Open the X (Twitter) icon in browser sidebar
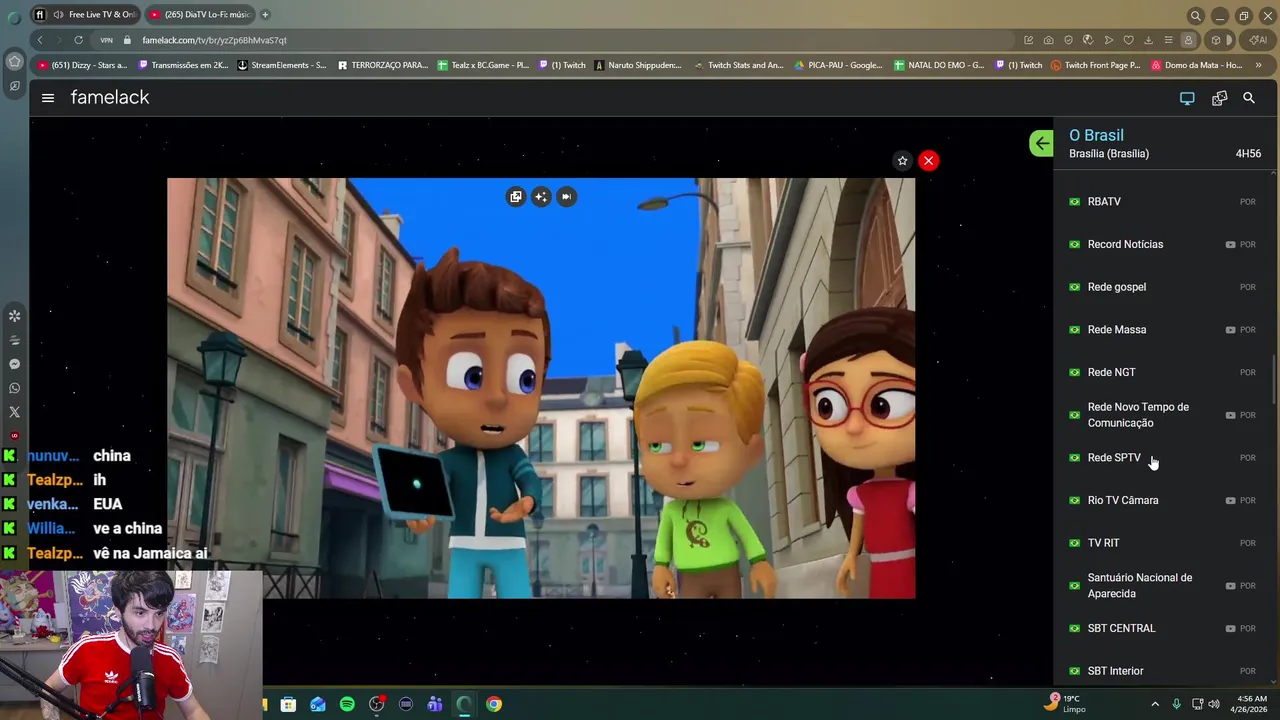 (14, 412)
